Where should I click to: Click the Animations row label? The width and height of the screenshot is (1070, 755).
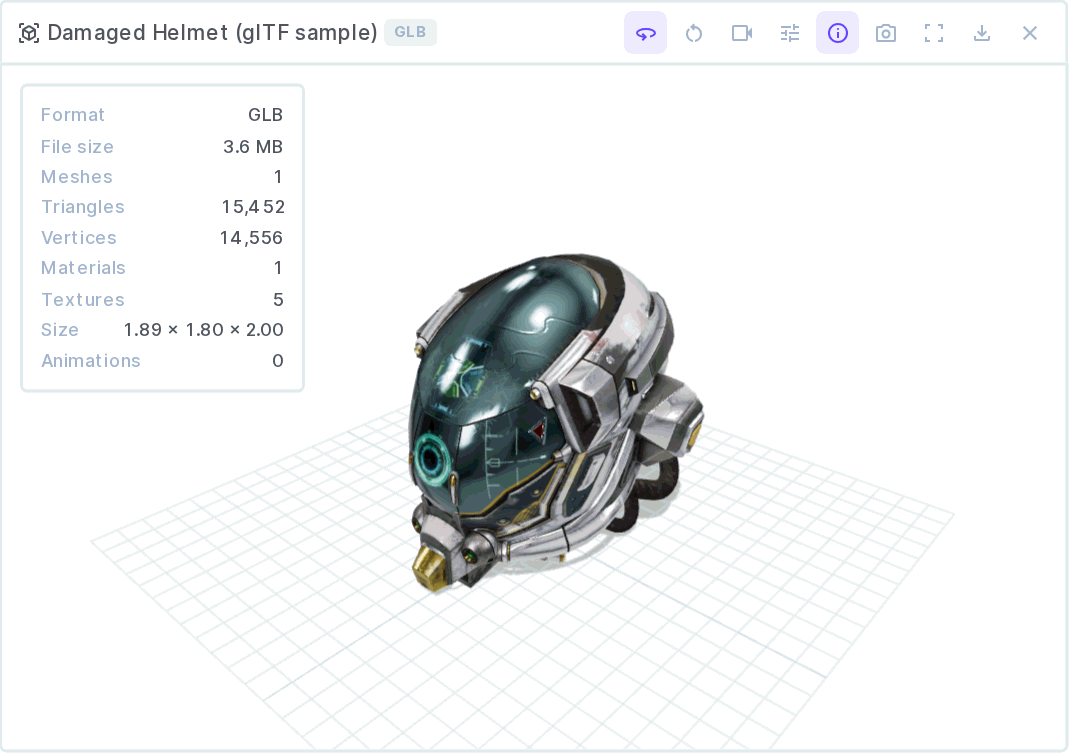coord(91,360)
